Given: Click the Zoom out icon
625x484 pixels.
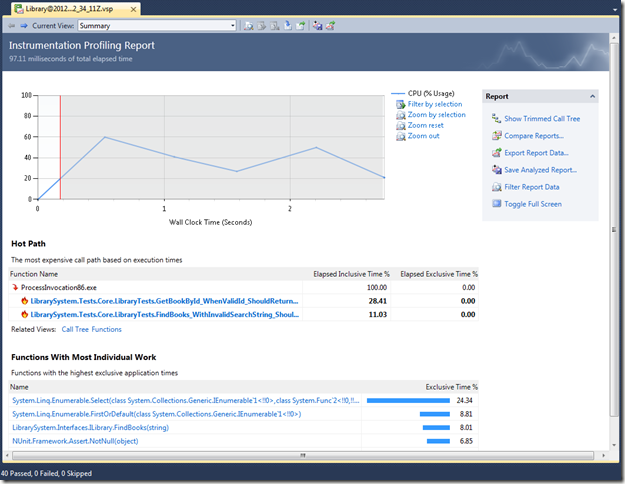Looking at the screenshot, I should coord(401,136).
